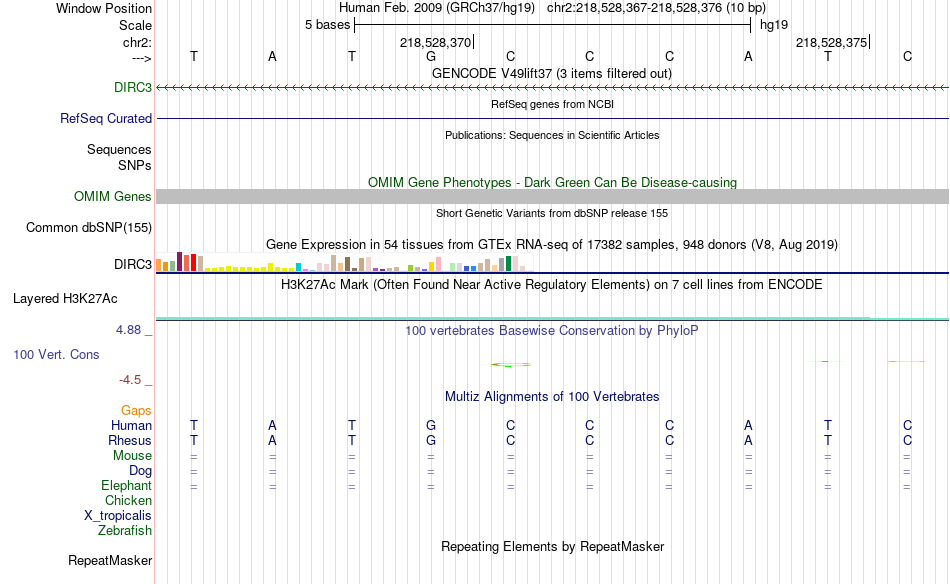Click the Common dbSNP(155) track label

coord(88,228)
